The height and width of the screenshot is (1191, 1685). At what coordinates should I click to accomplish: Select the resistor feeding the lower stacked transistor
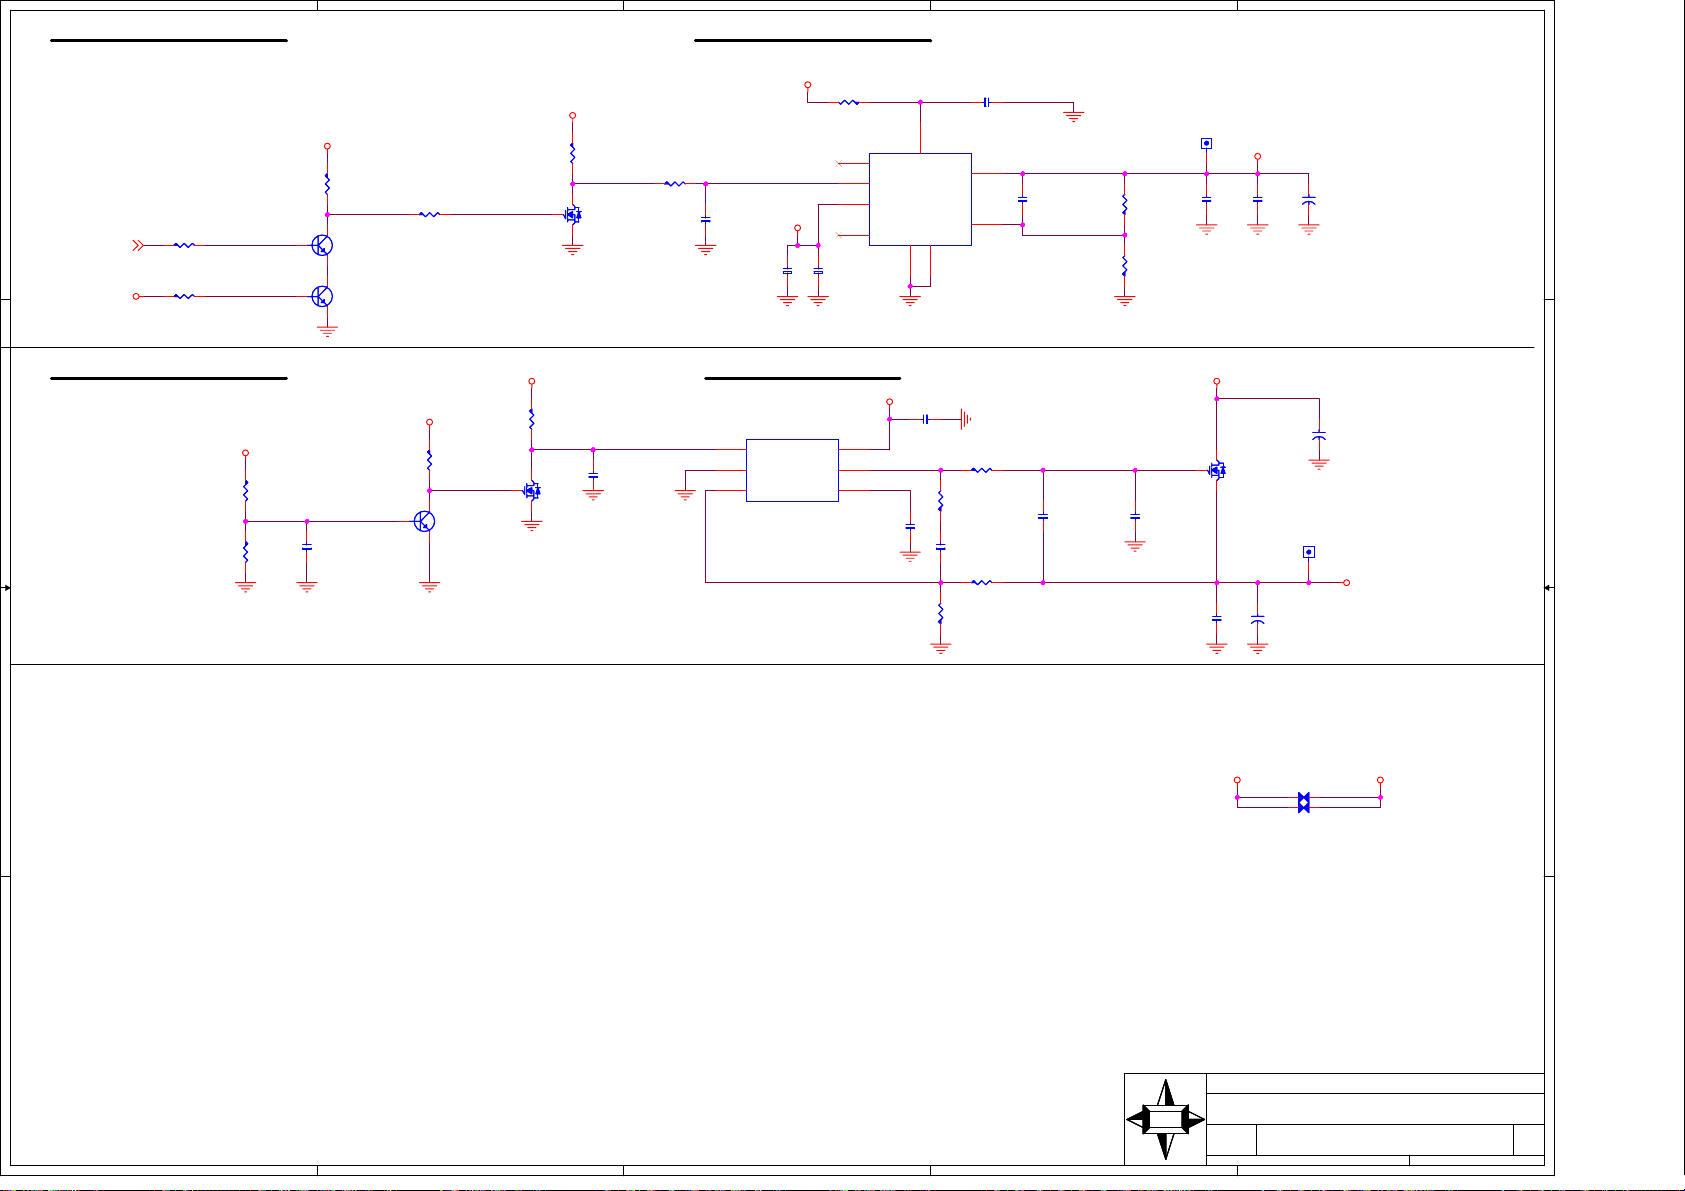pos(184,296)
